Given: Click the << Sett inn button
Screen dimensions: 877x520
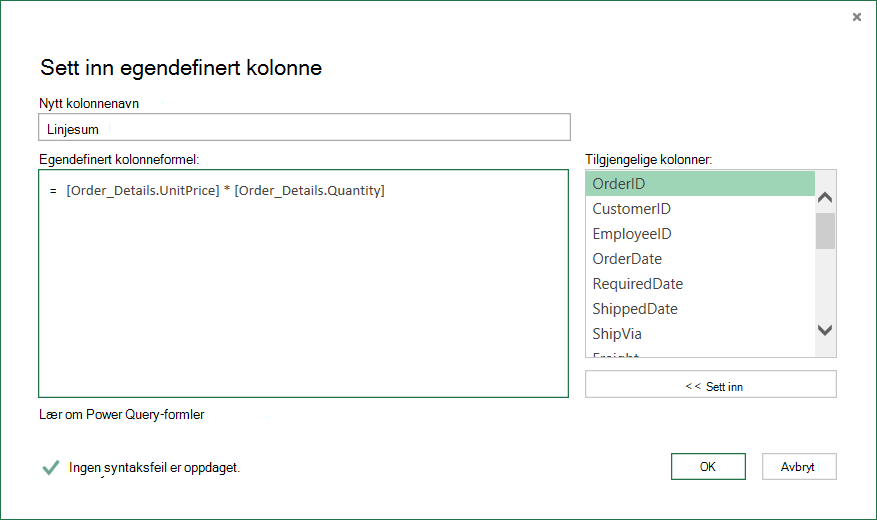Looking at the screenshot, I should (711, 384).
